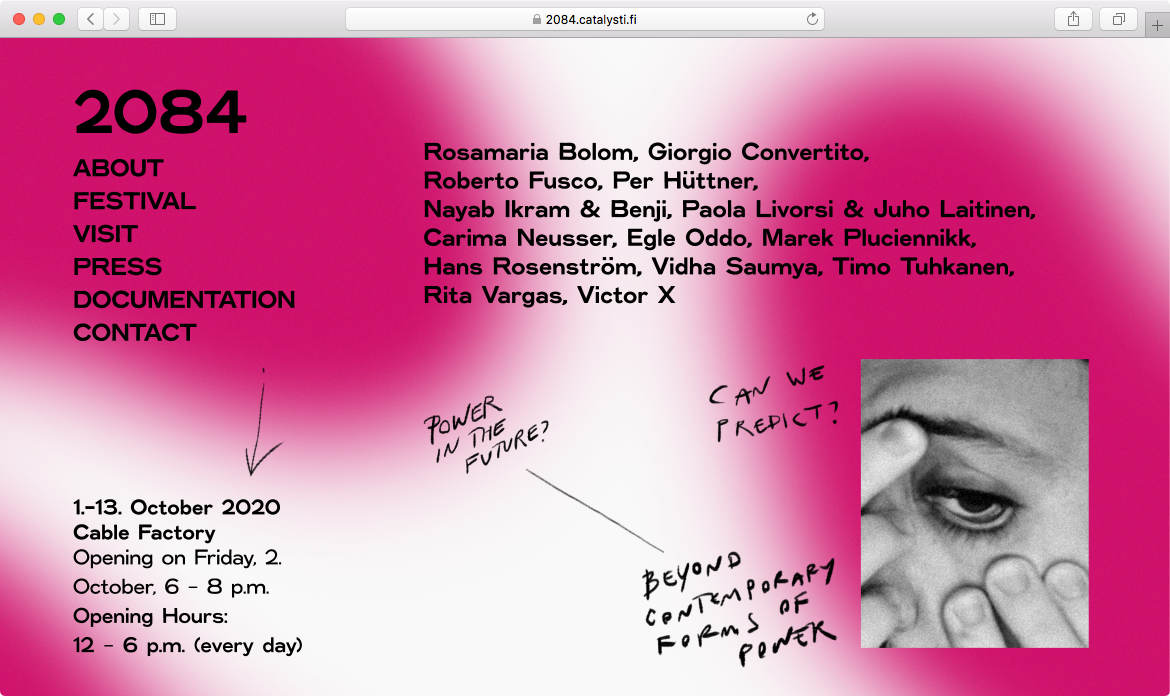Image resolution: width=1170 pixels, height=696 pixels.
Task: Close the Safari window with red button
Action: click(x=19, y=19)
